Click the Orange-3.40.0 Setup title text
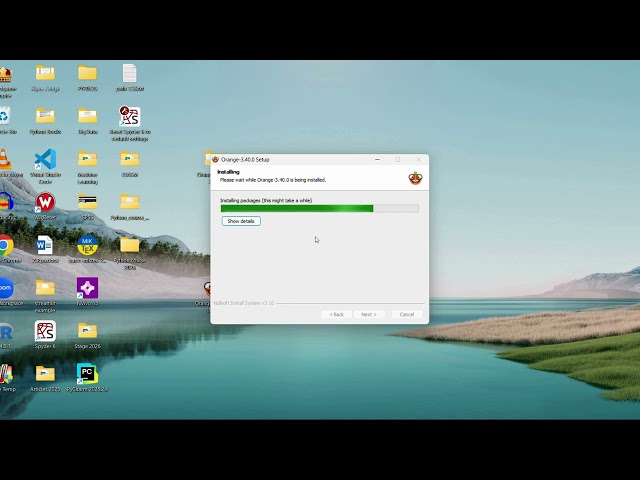The width and height of the screenshot is (640, 480). [245, 160]
